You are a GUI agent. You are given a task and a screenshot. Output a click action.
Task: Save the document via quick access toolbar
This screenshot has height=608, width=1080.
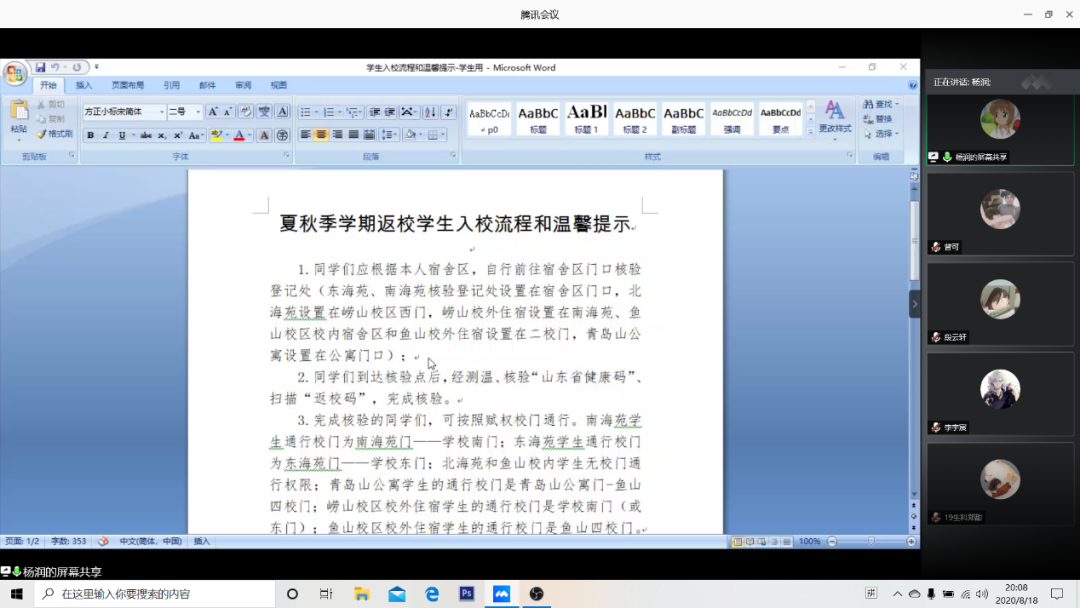coord(41,67)
